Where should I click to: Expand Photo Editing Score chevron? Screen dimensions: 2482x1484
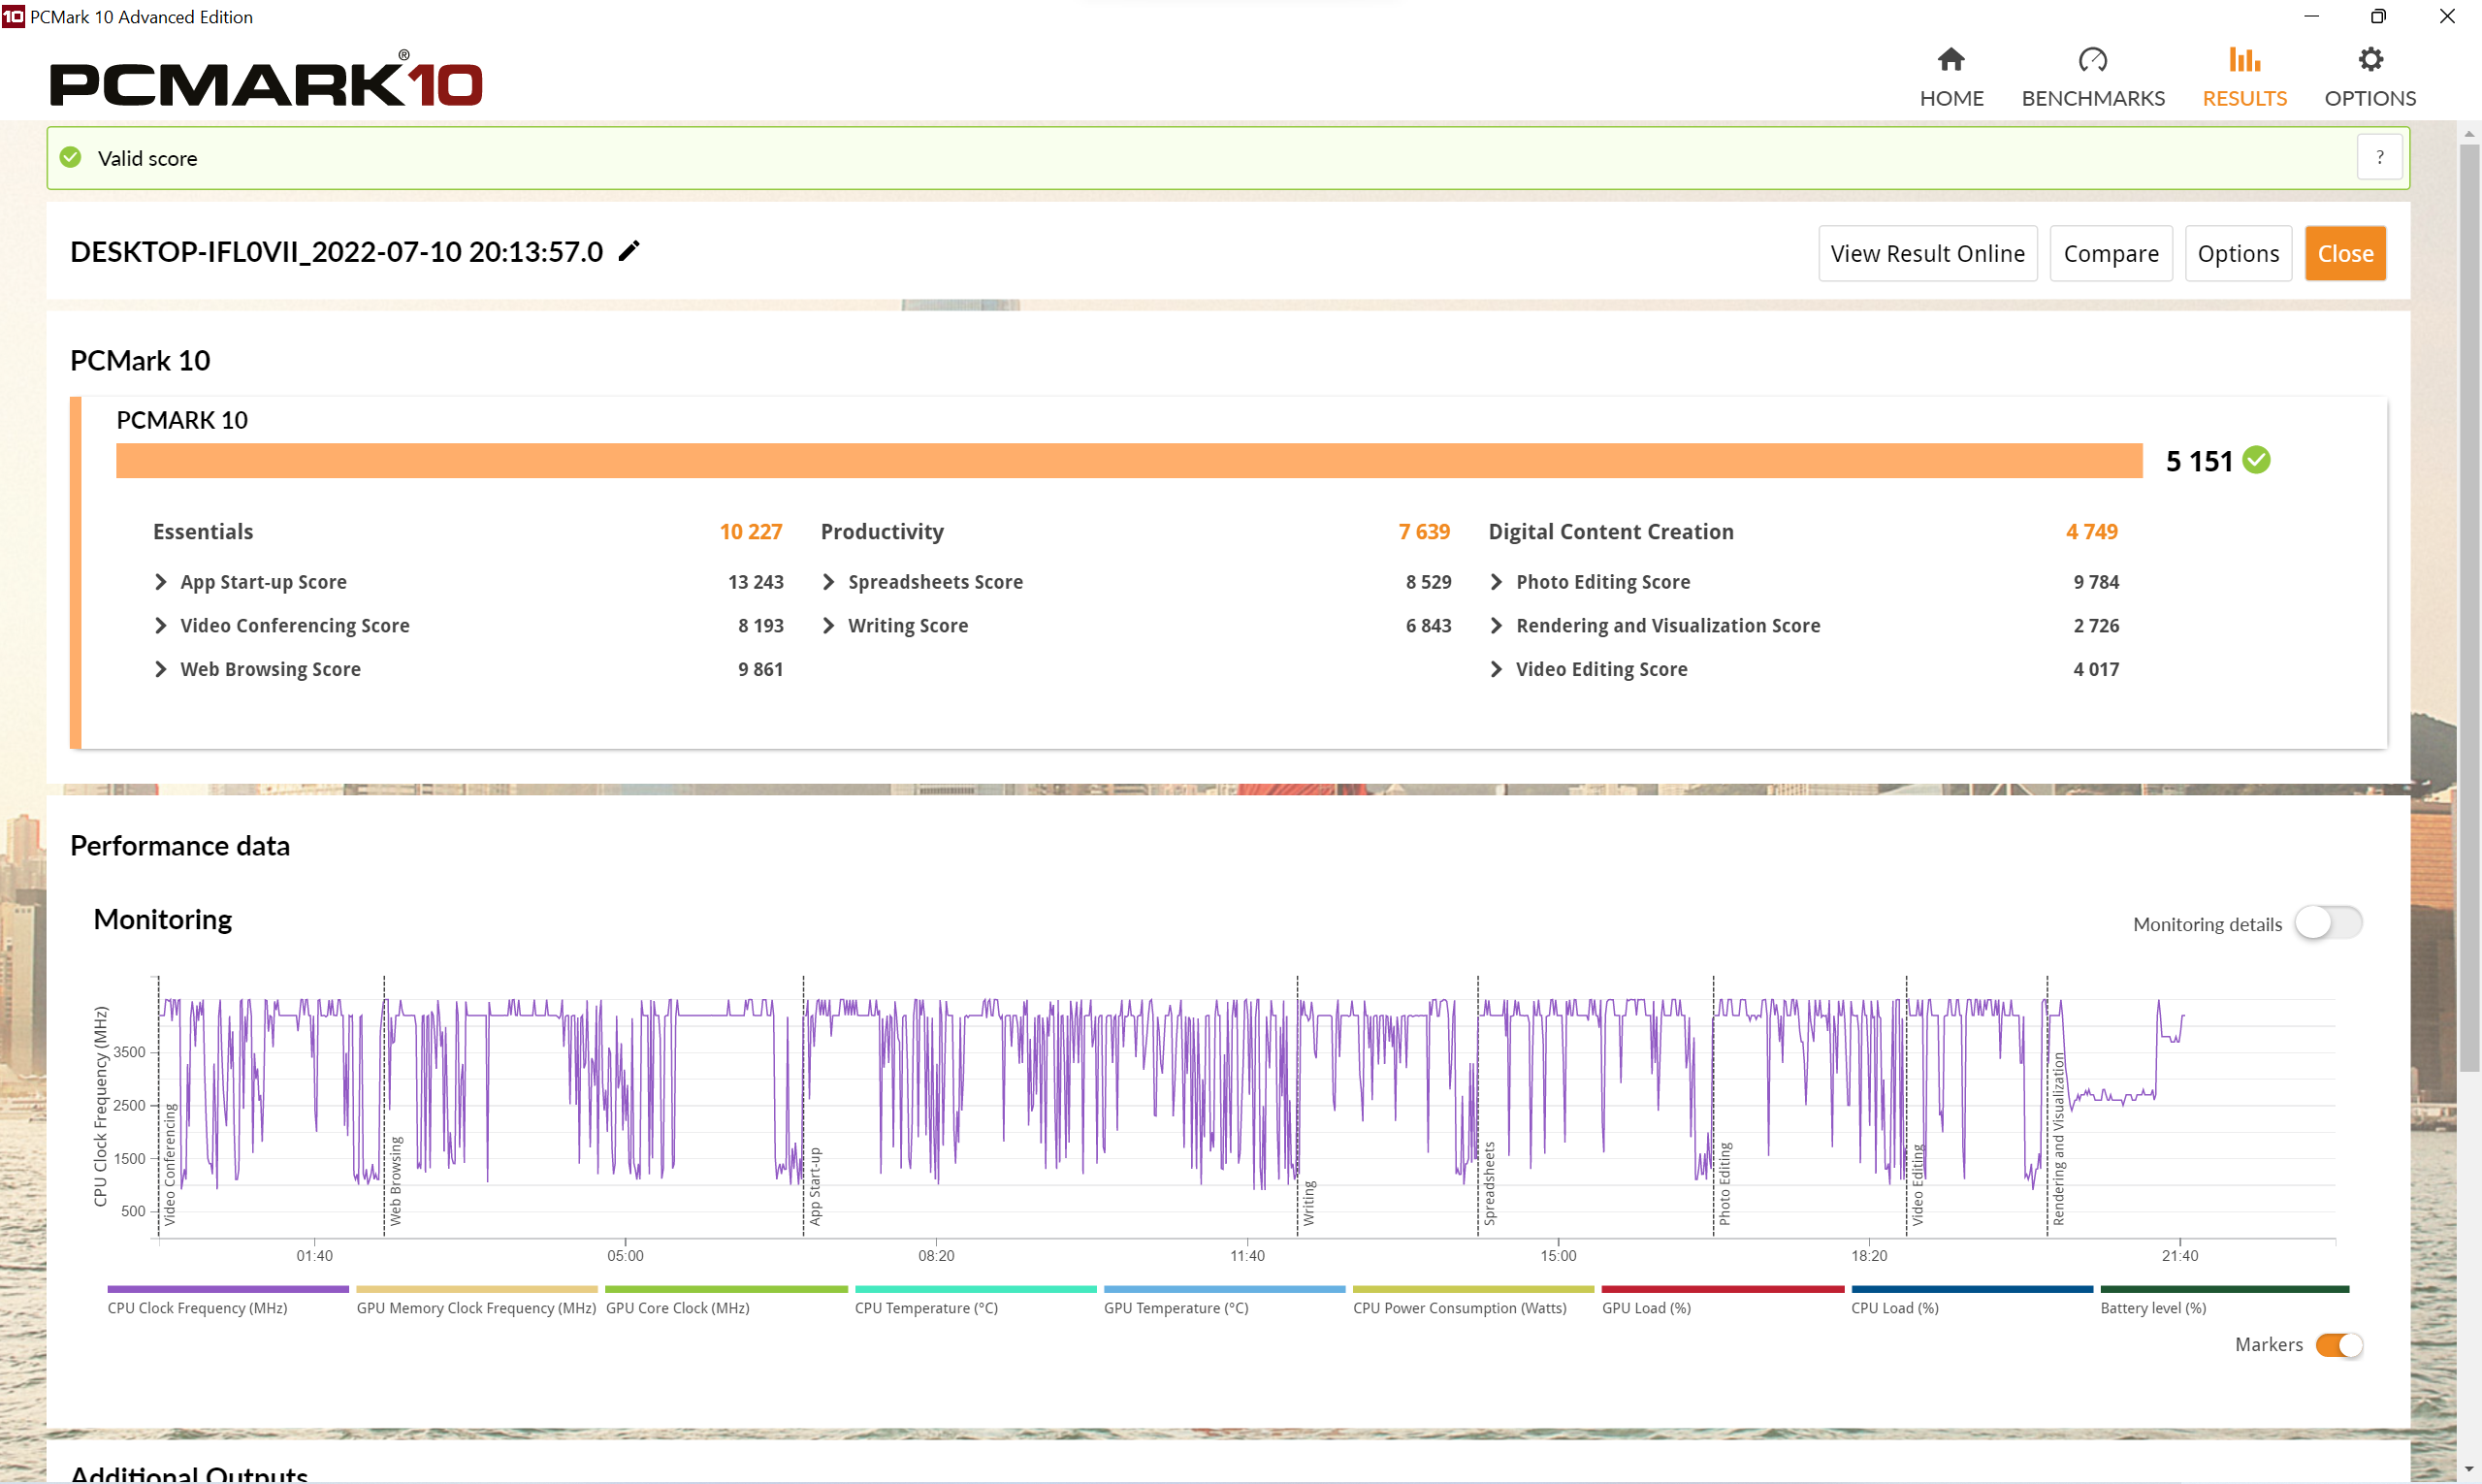(x=1496, y=582)
